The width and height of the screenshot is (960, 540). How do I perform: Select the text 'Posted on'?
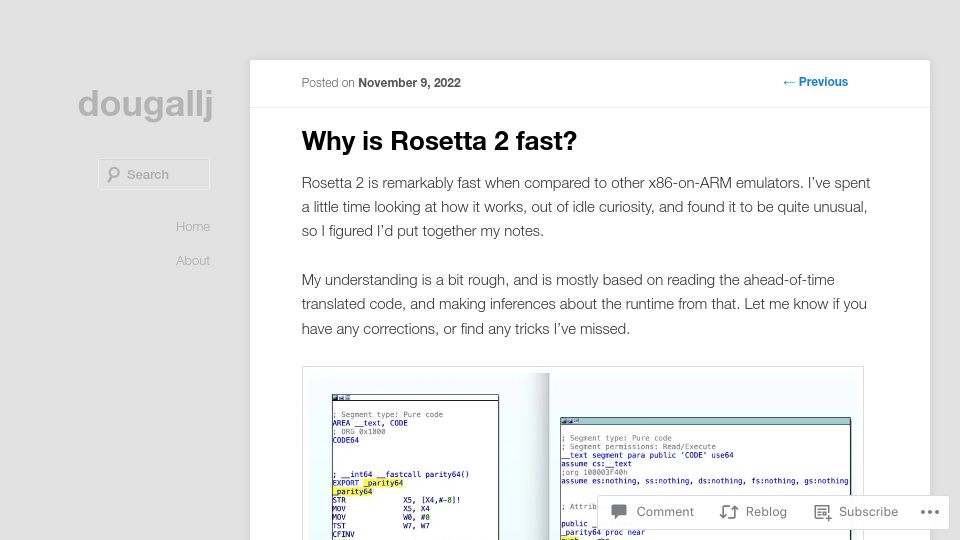[x=328, y=83]
